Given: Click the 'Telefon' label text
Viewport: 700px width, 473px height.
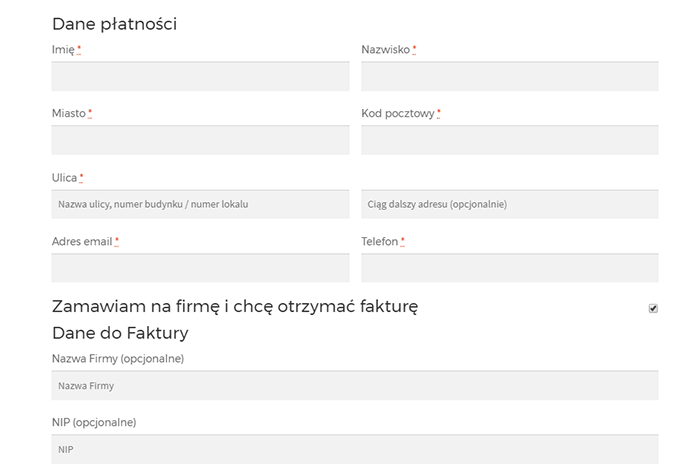Looking at the screenshot, I should [380, 241].
